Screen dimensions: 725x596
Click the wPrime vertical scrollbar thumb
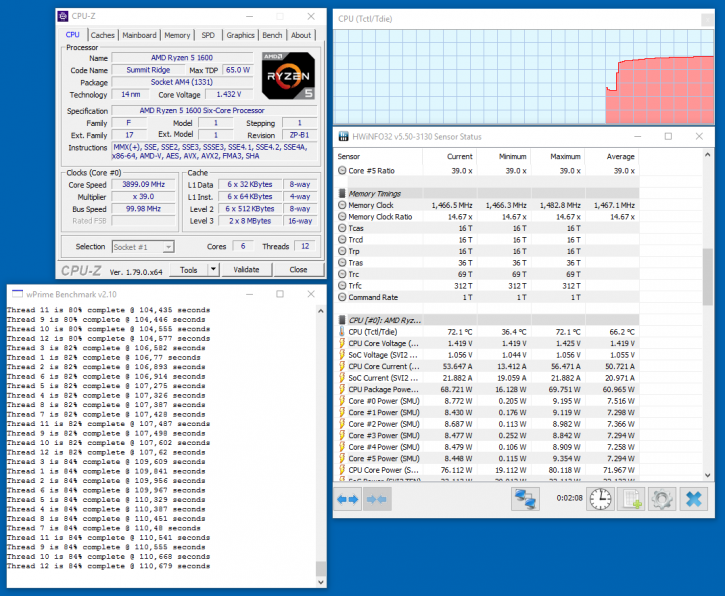[321, 568]
